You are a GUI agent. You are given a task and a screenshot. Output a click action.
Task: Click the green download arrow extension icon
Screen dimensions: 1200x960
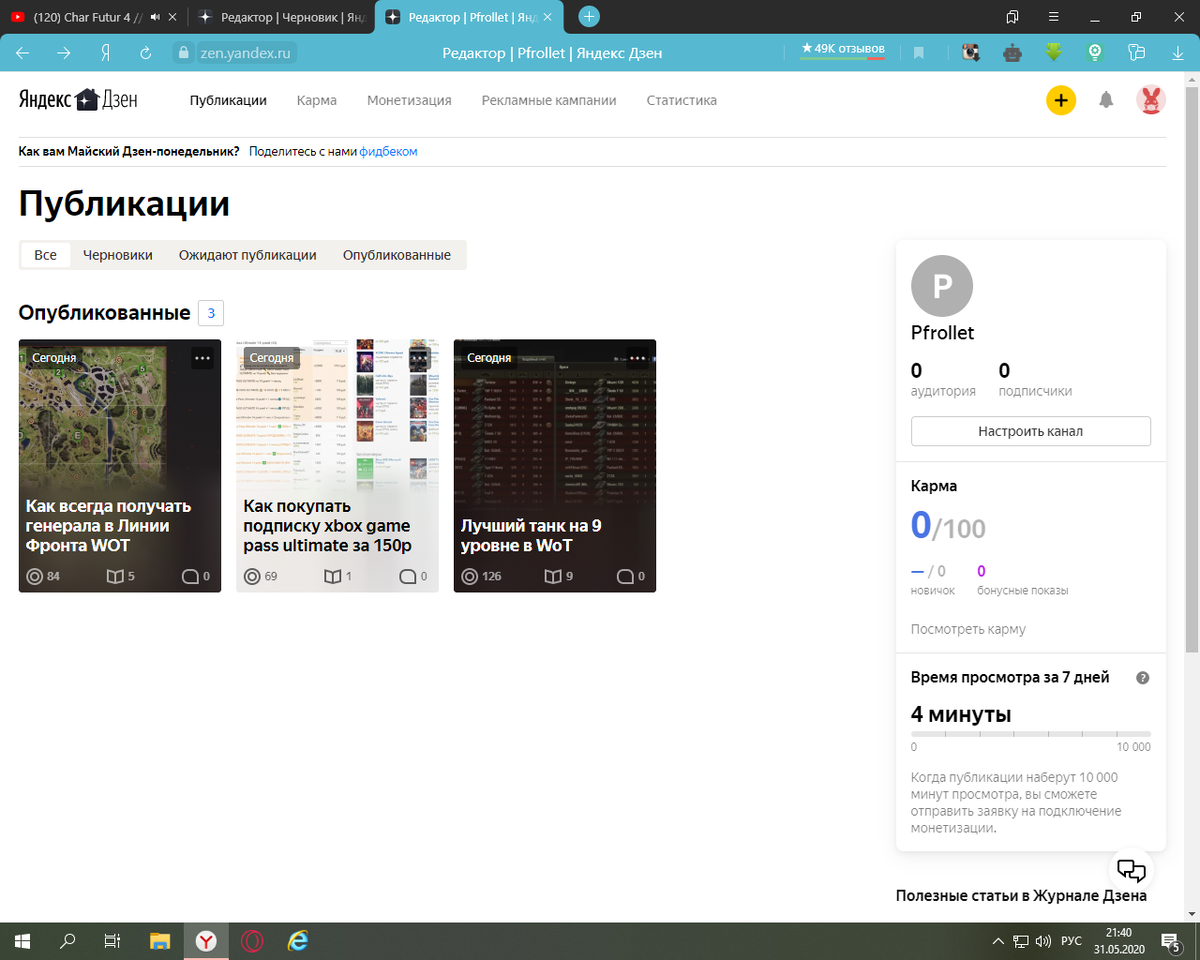1054,53
